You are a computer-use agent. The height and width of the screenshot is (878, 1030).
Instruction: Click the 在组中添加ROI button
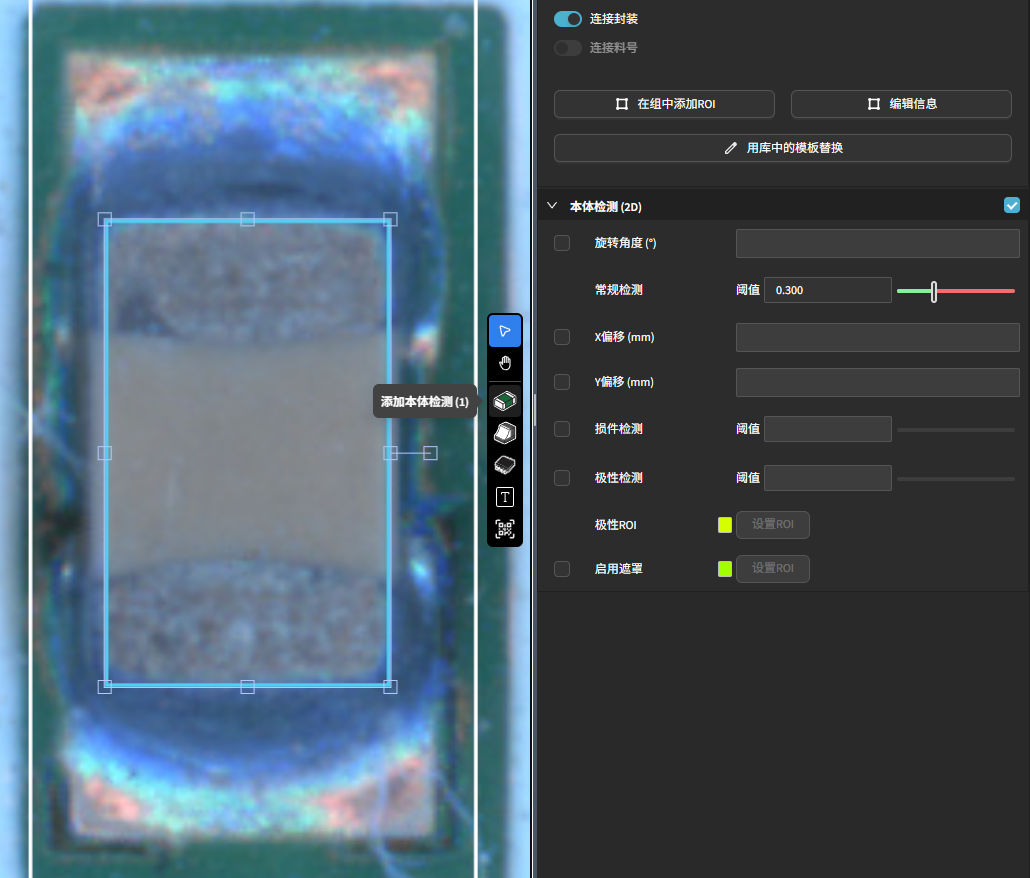coord(664,104)
